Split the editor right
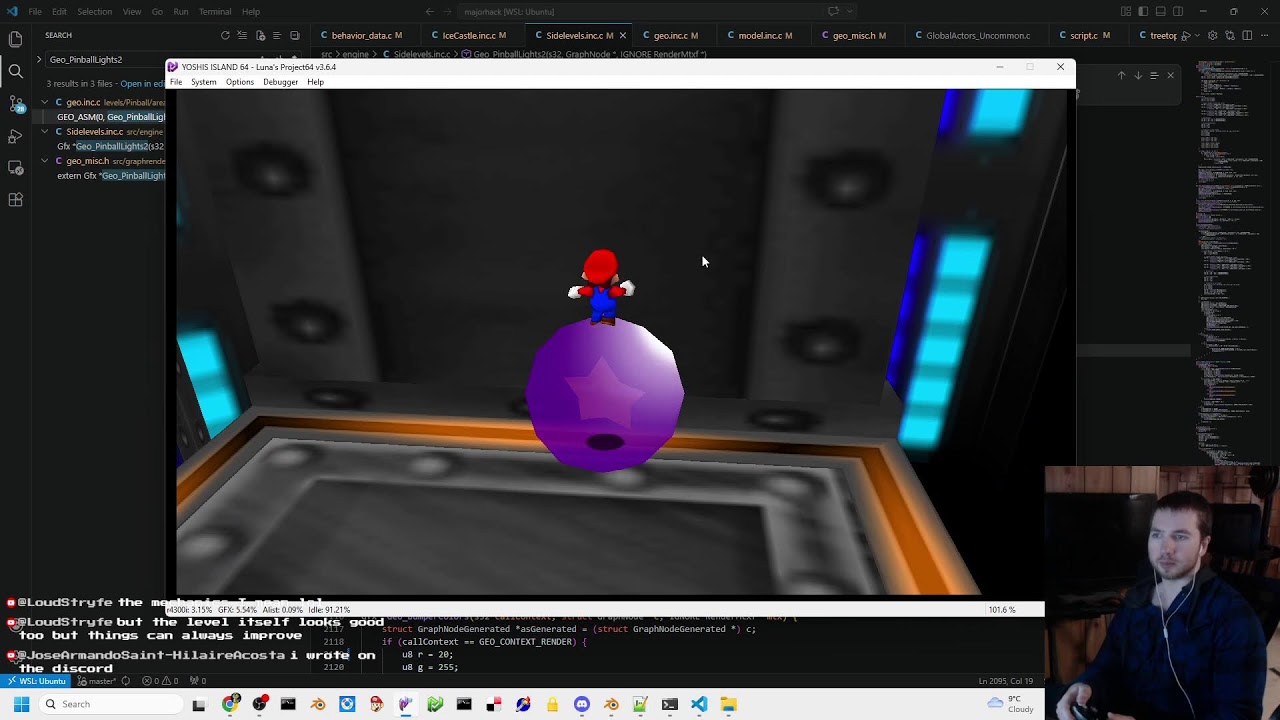 click(1246, 36)
